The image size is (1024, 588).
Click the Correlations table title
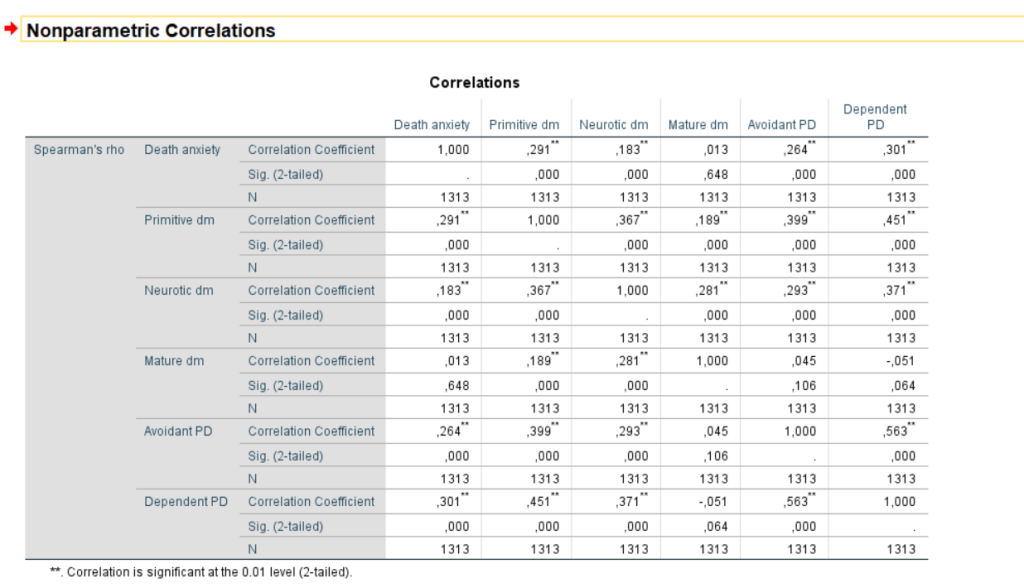474,82
